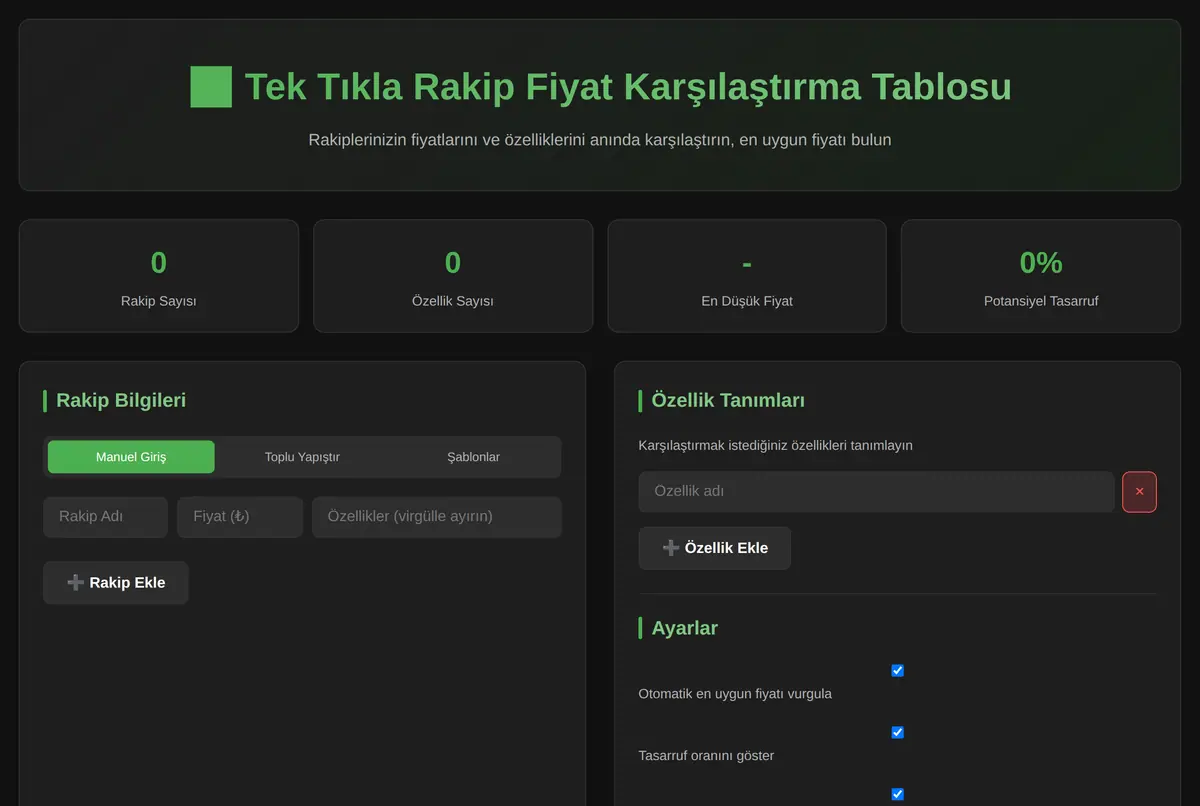Click the Özellikler (virgülle ayırın) field
Screen dimensions: 1200x806
437,517
